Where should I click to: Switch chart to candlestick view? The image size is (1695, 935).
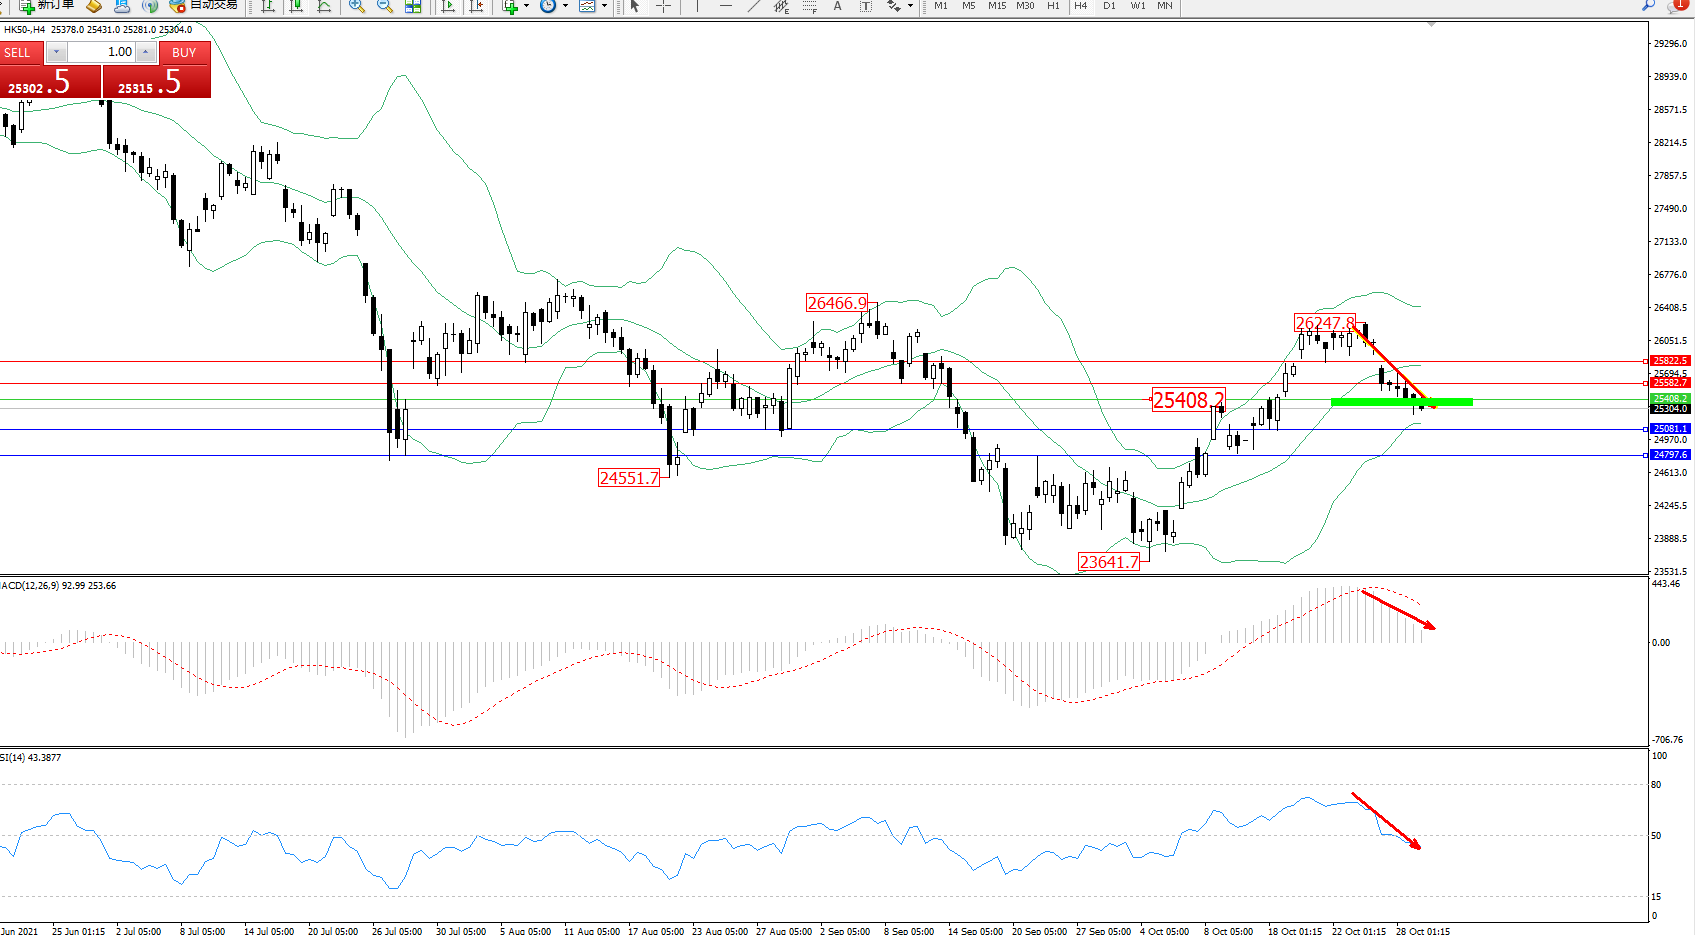296,6
